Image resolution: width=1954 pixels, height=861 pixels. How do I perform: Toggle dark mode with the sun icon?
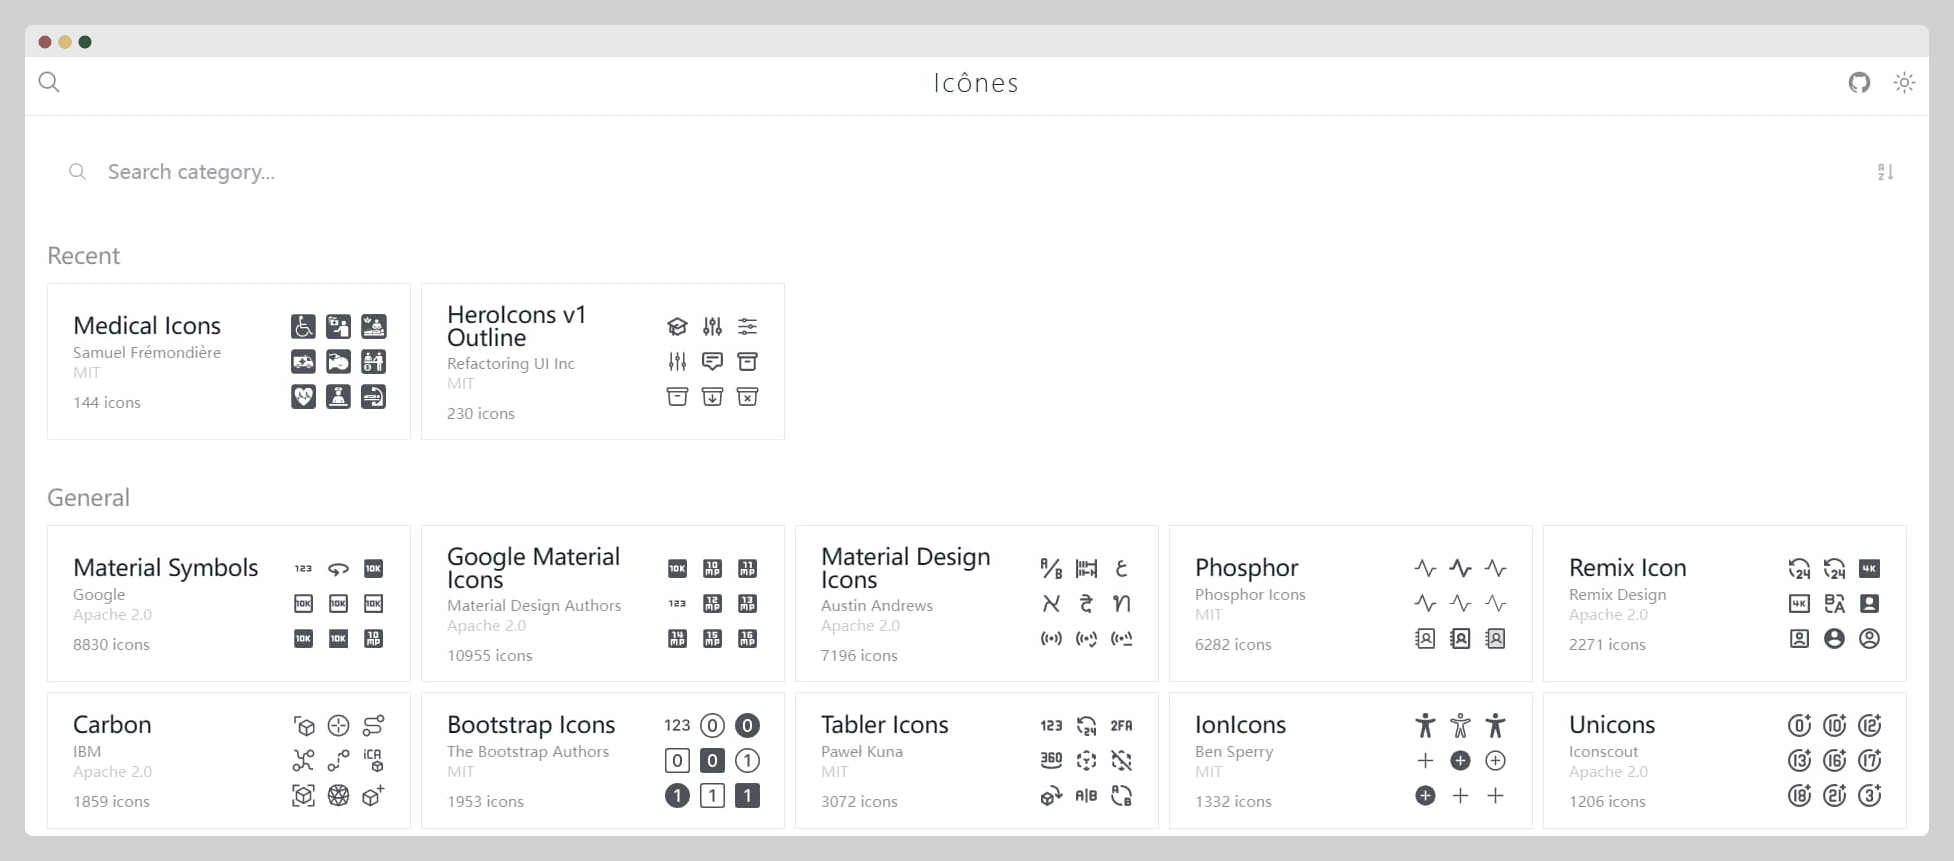(x=1904, y=83)
